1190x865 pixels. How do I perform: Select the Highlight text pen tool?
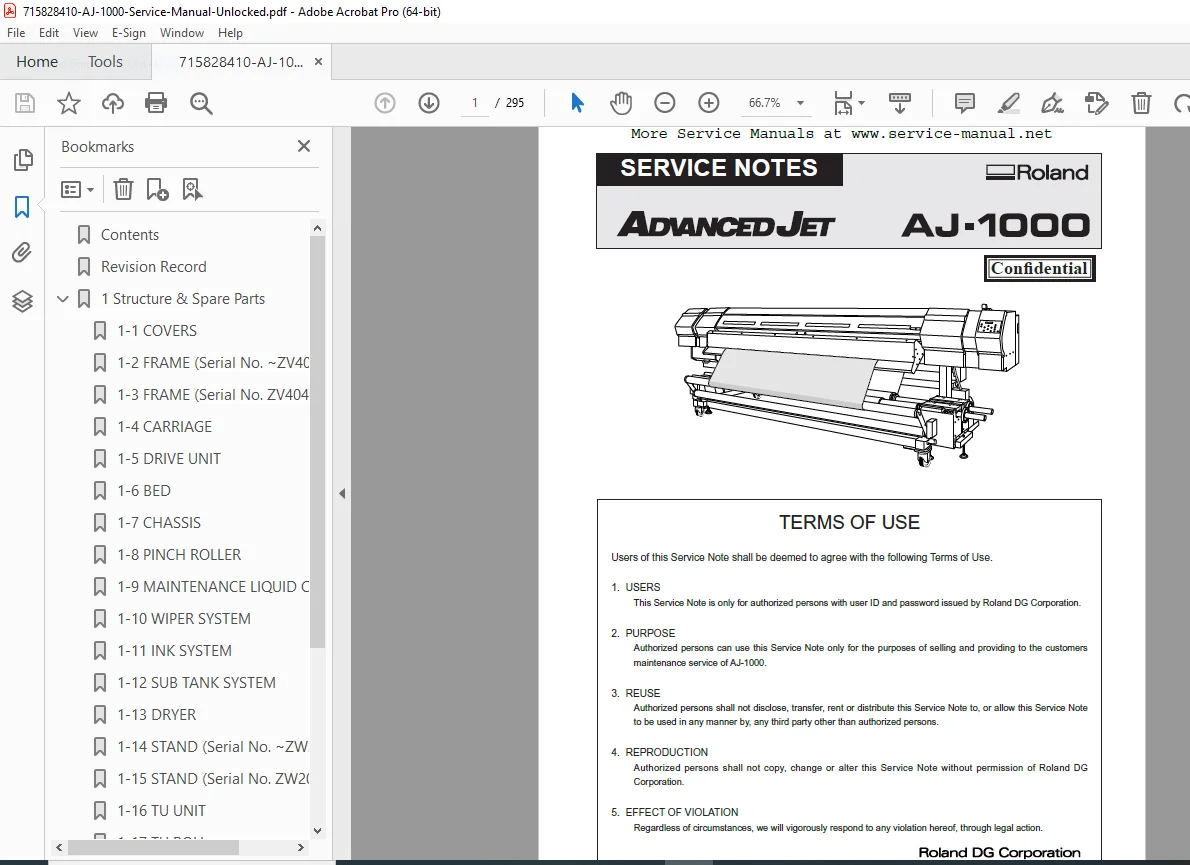(x=1008, y=102)
